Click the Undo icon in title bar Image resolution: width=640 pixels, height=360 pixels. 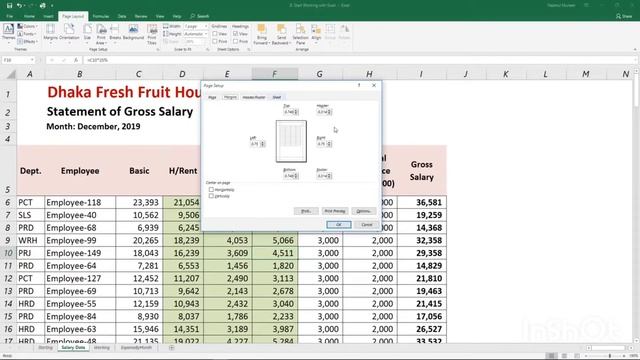click(x=19, y=6)
